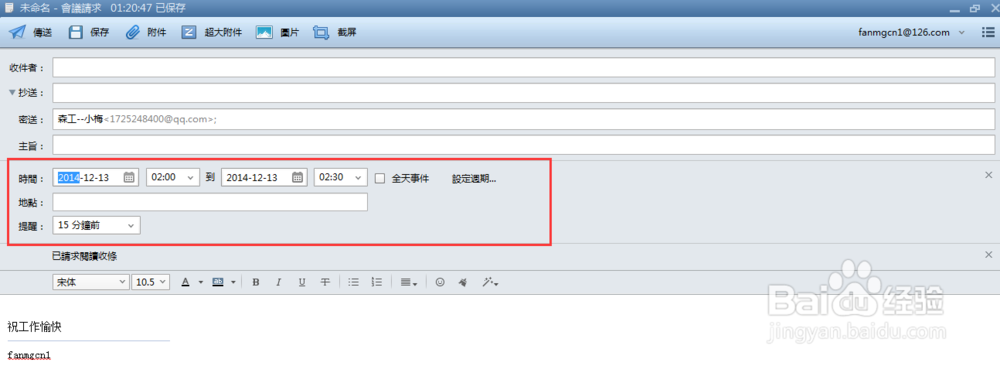Click the 收件者 recipient field
This screenshot has width=1000, height=366.
click(524, 67)
